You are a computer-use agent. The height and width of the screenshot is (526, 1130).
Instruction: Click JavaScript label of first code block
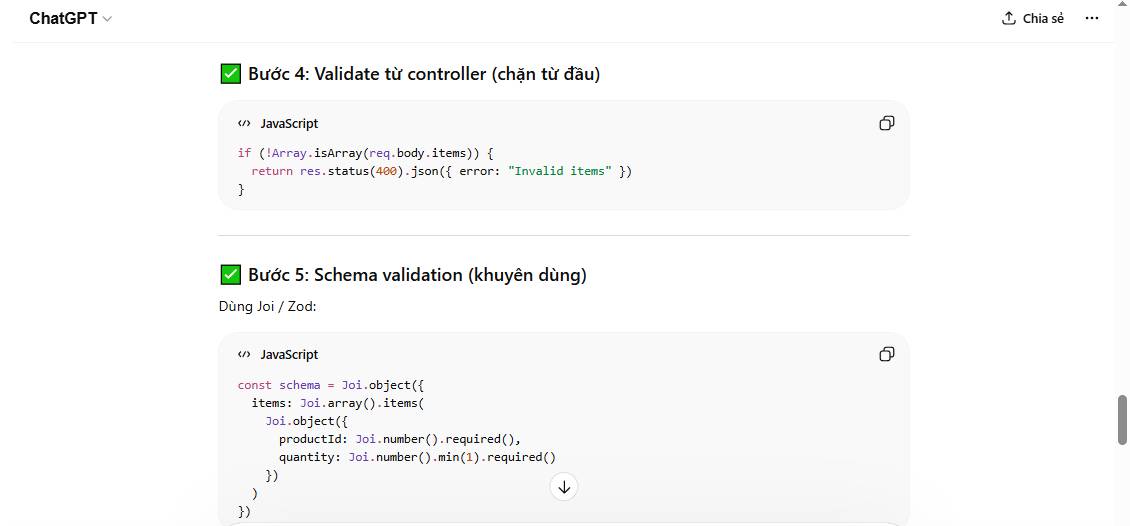(289, 123)
